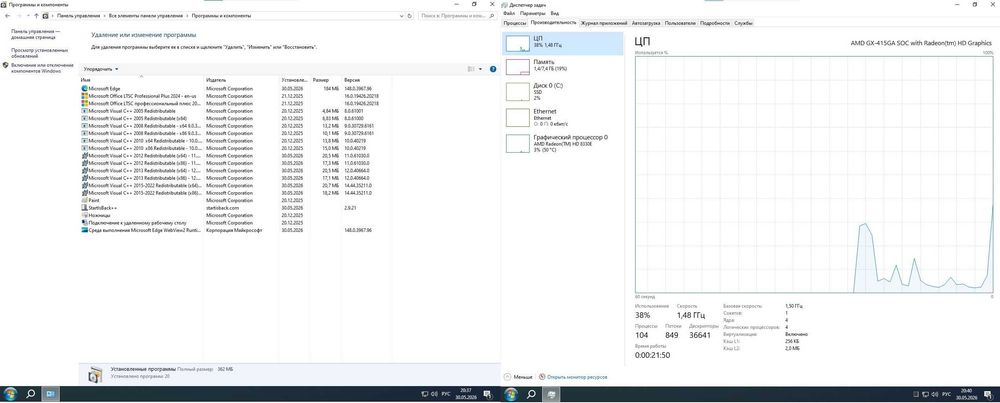Open recent locations dropdown beside forward arrow

point(28,15)
